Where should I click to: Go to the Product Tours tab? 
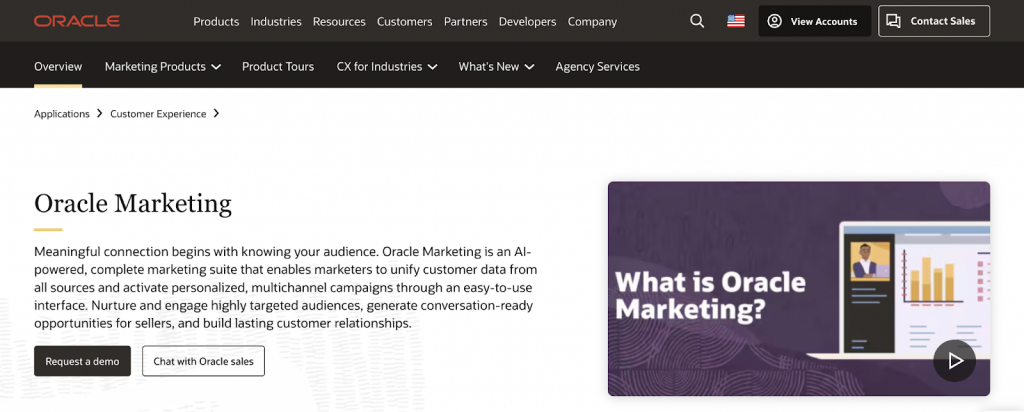(x=278, y=66)
